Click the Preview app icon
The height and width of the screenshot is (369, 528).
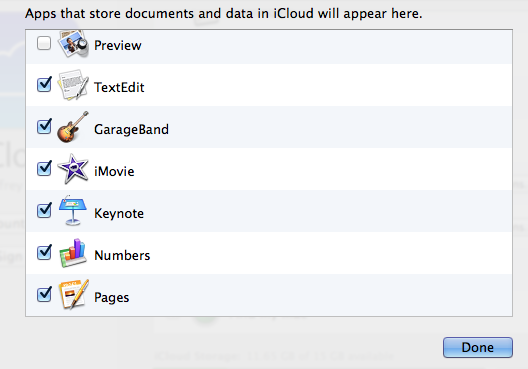(x=73, y=44)
